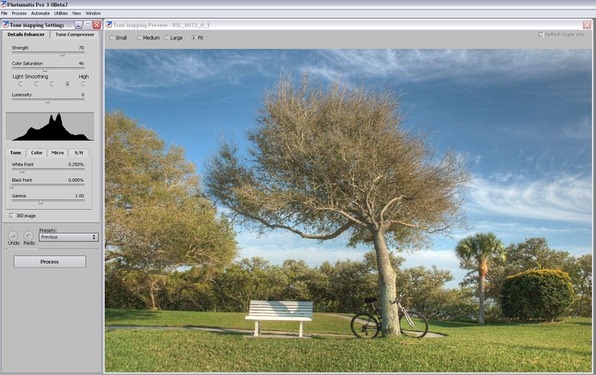Enable the 360 image checkbox
The width and height of the screenshot is (596, 375).
tap(11, 215)
